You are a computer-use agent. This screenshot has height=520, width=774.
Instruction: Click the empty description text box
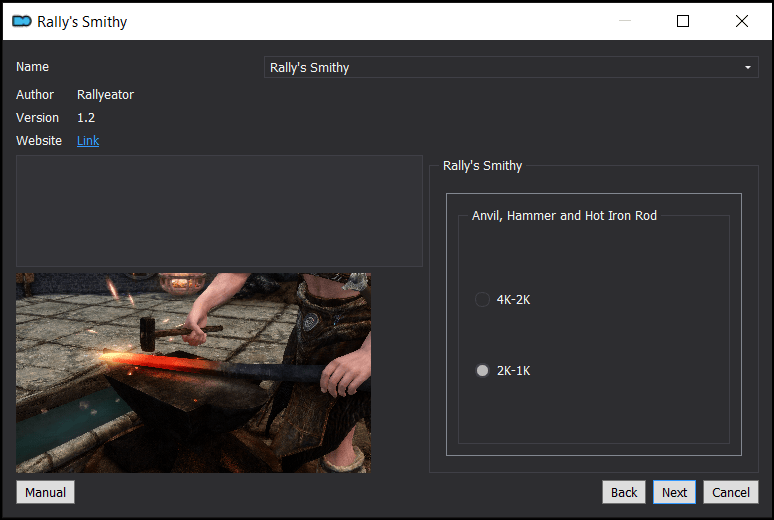click(219, 211)
